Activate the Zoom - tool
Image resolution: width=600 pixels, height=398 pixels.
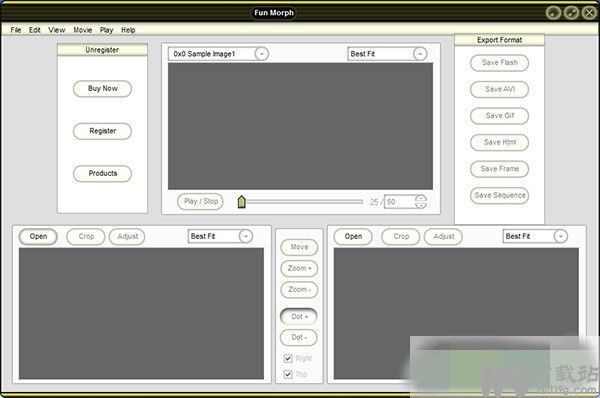pyautogui.click(x=299, y=290)
